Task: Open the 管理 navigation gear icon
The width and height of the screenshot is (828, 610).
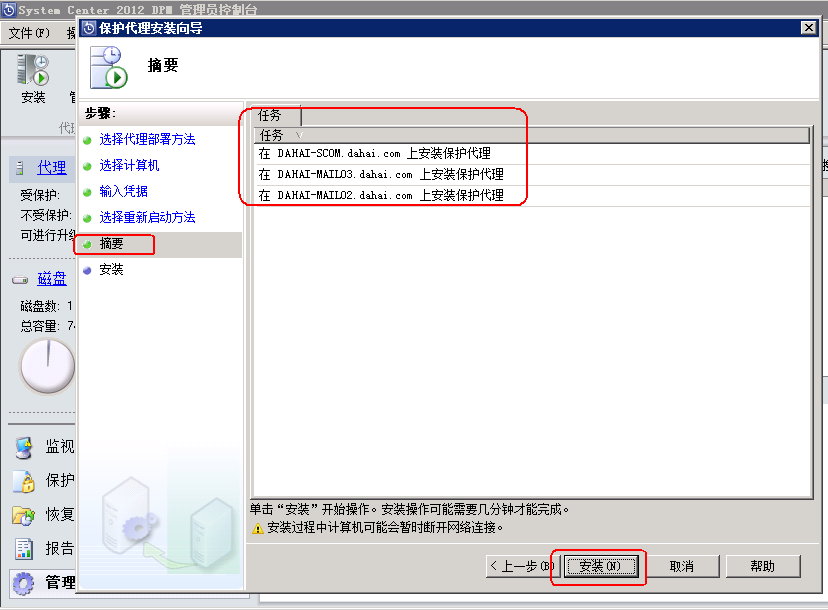Action: click(x=23, y=583)
